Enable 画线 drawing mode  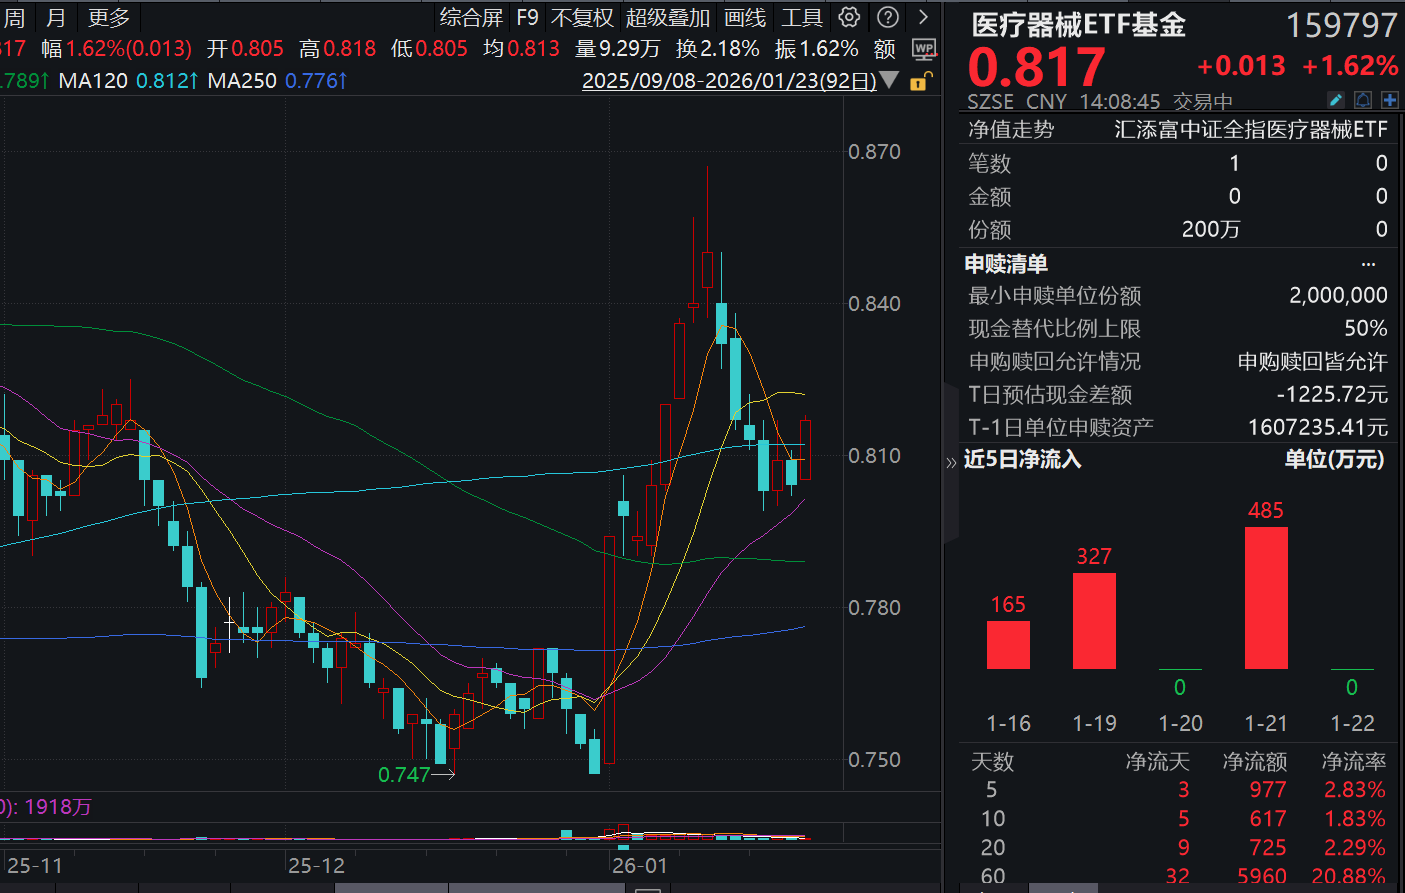click(x=744, y=17)
